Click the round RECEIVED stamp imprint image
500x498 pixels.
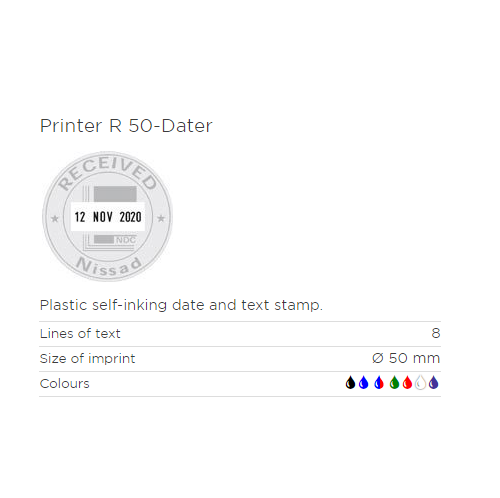107,216
